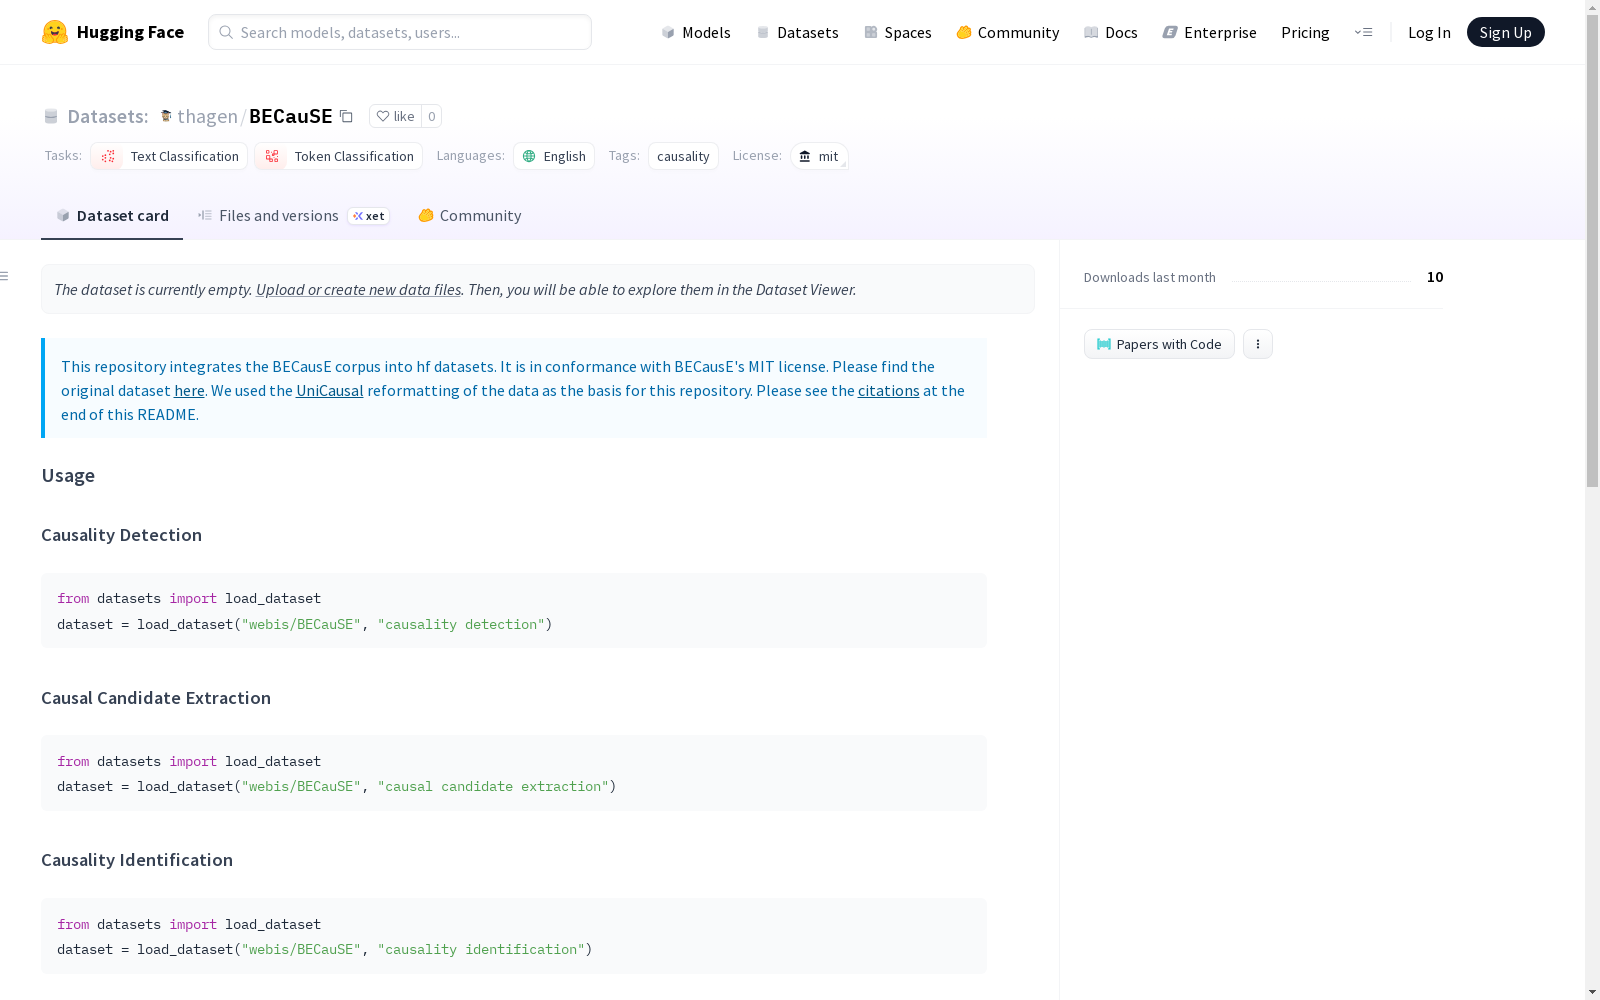
Task: Click the thagen avatar icon
Action: [166, 116]
